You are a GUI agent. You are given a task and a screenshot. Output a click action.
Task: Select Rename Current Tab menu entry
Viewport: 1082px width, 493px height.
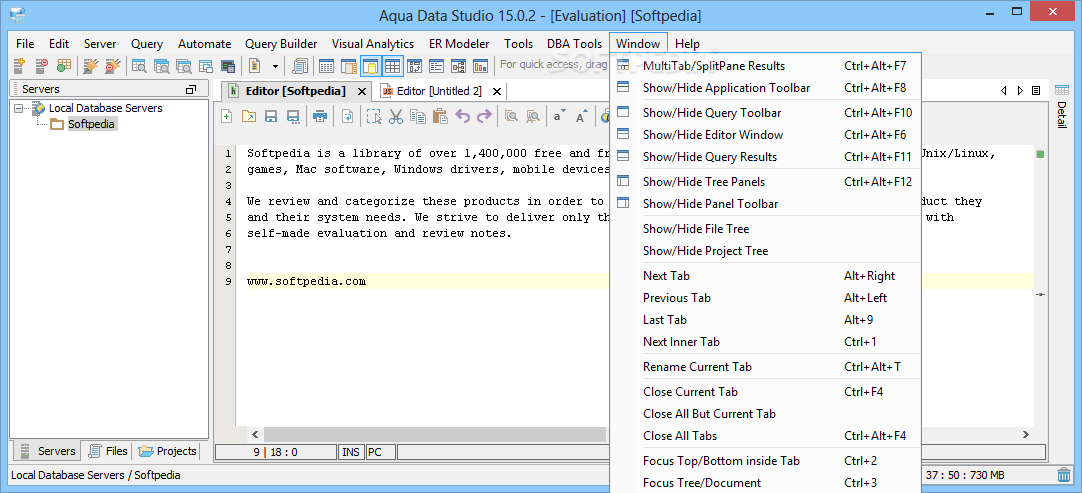pyautogui.click(x=765, y=367)
